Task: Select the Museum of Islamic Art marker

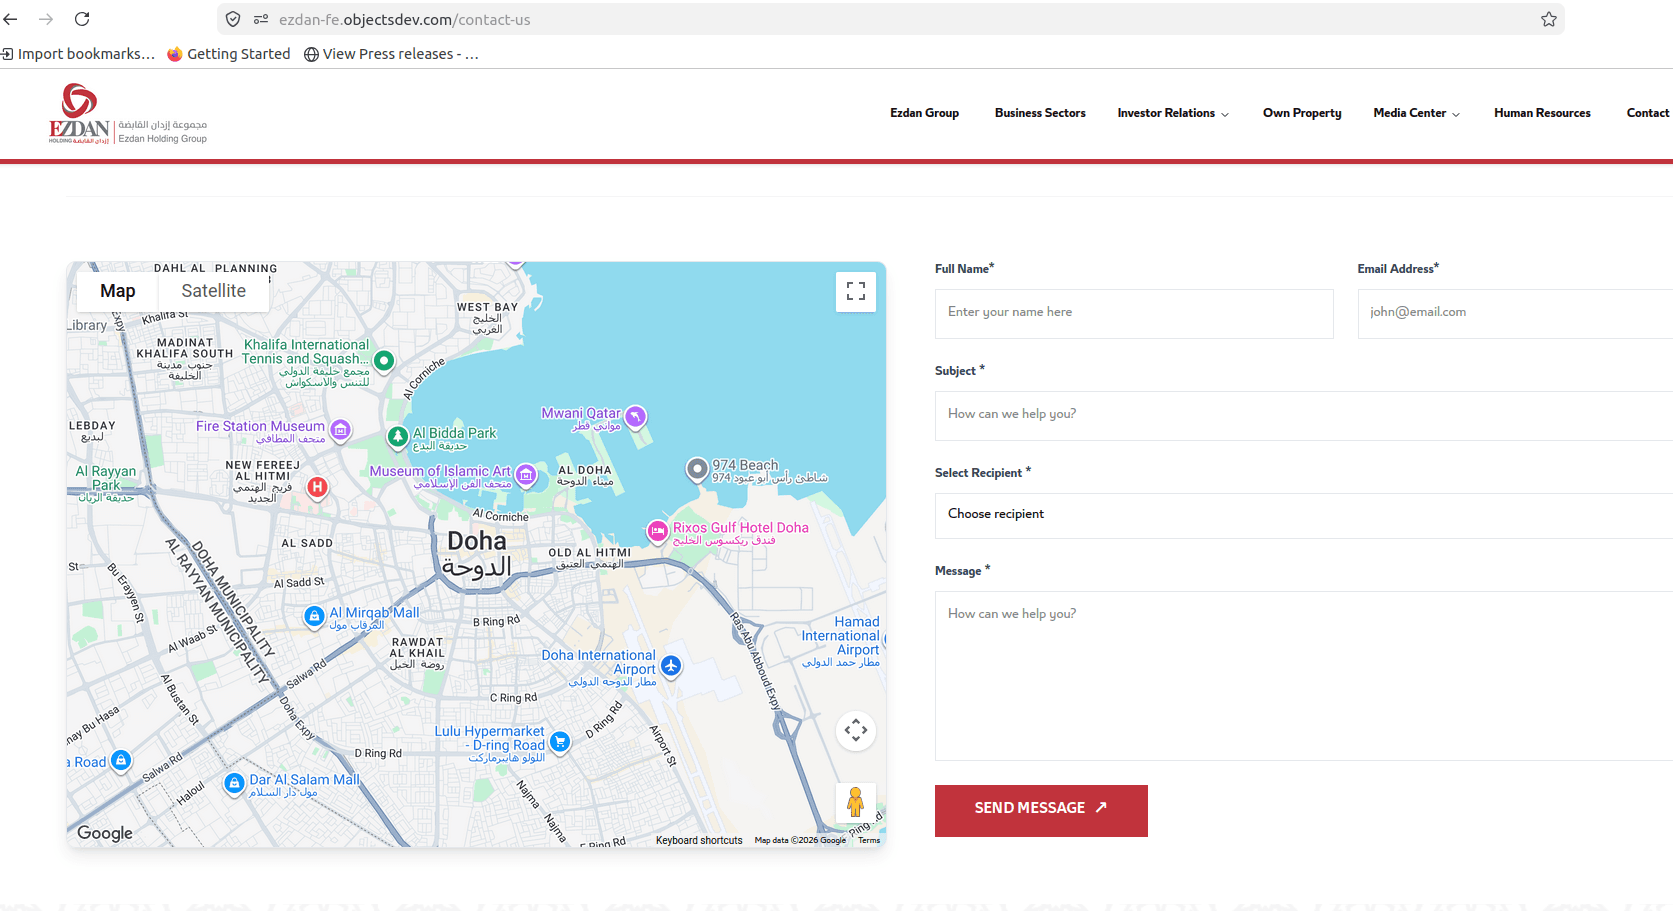Action: (526, 475)
